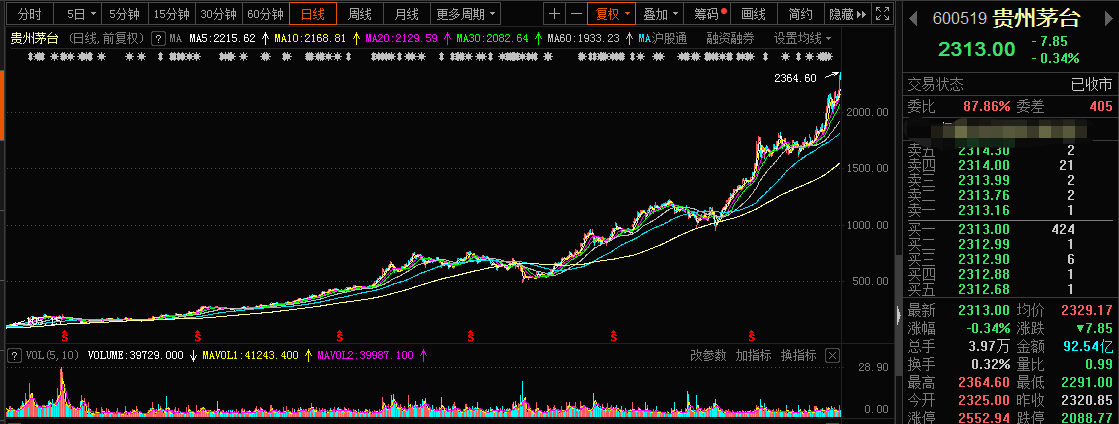Click the 卖一 2313.16 order row

[1009, 210]
